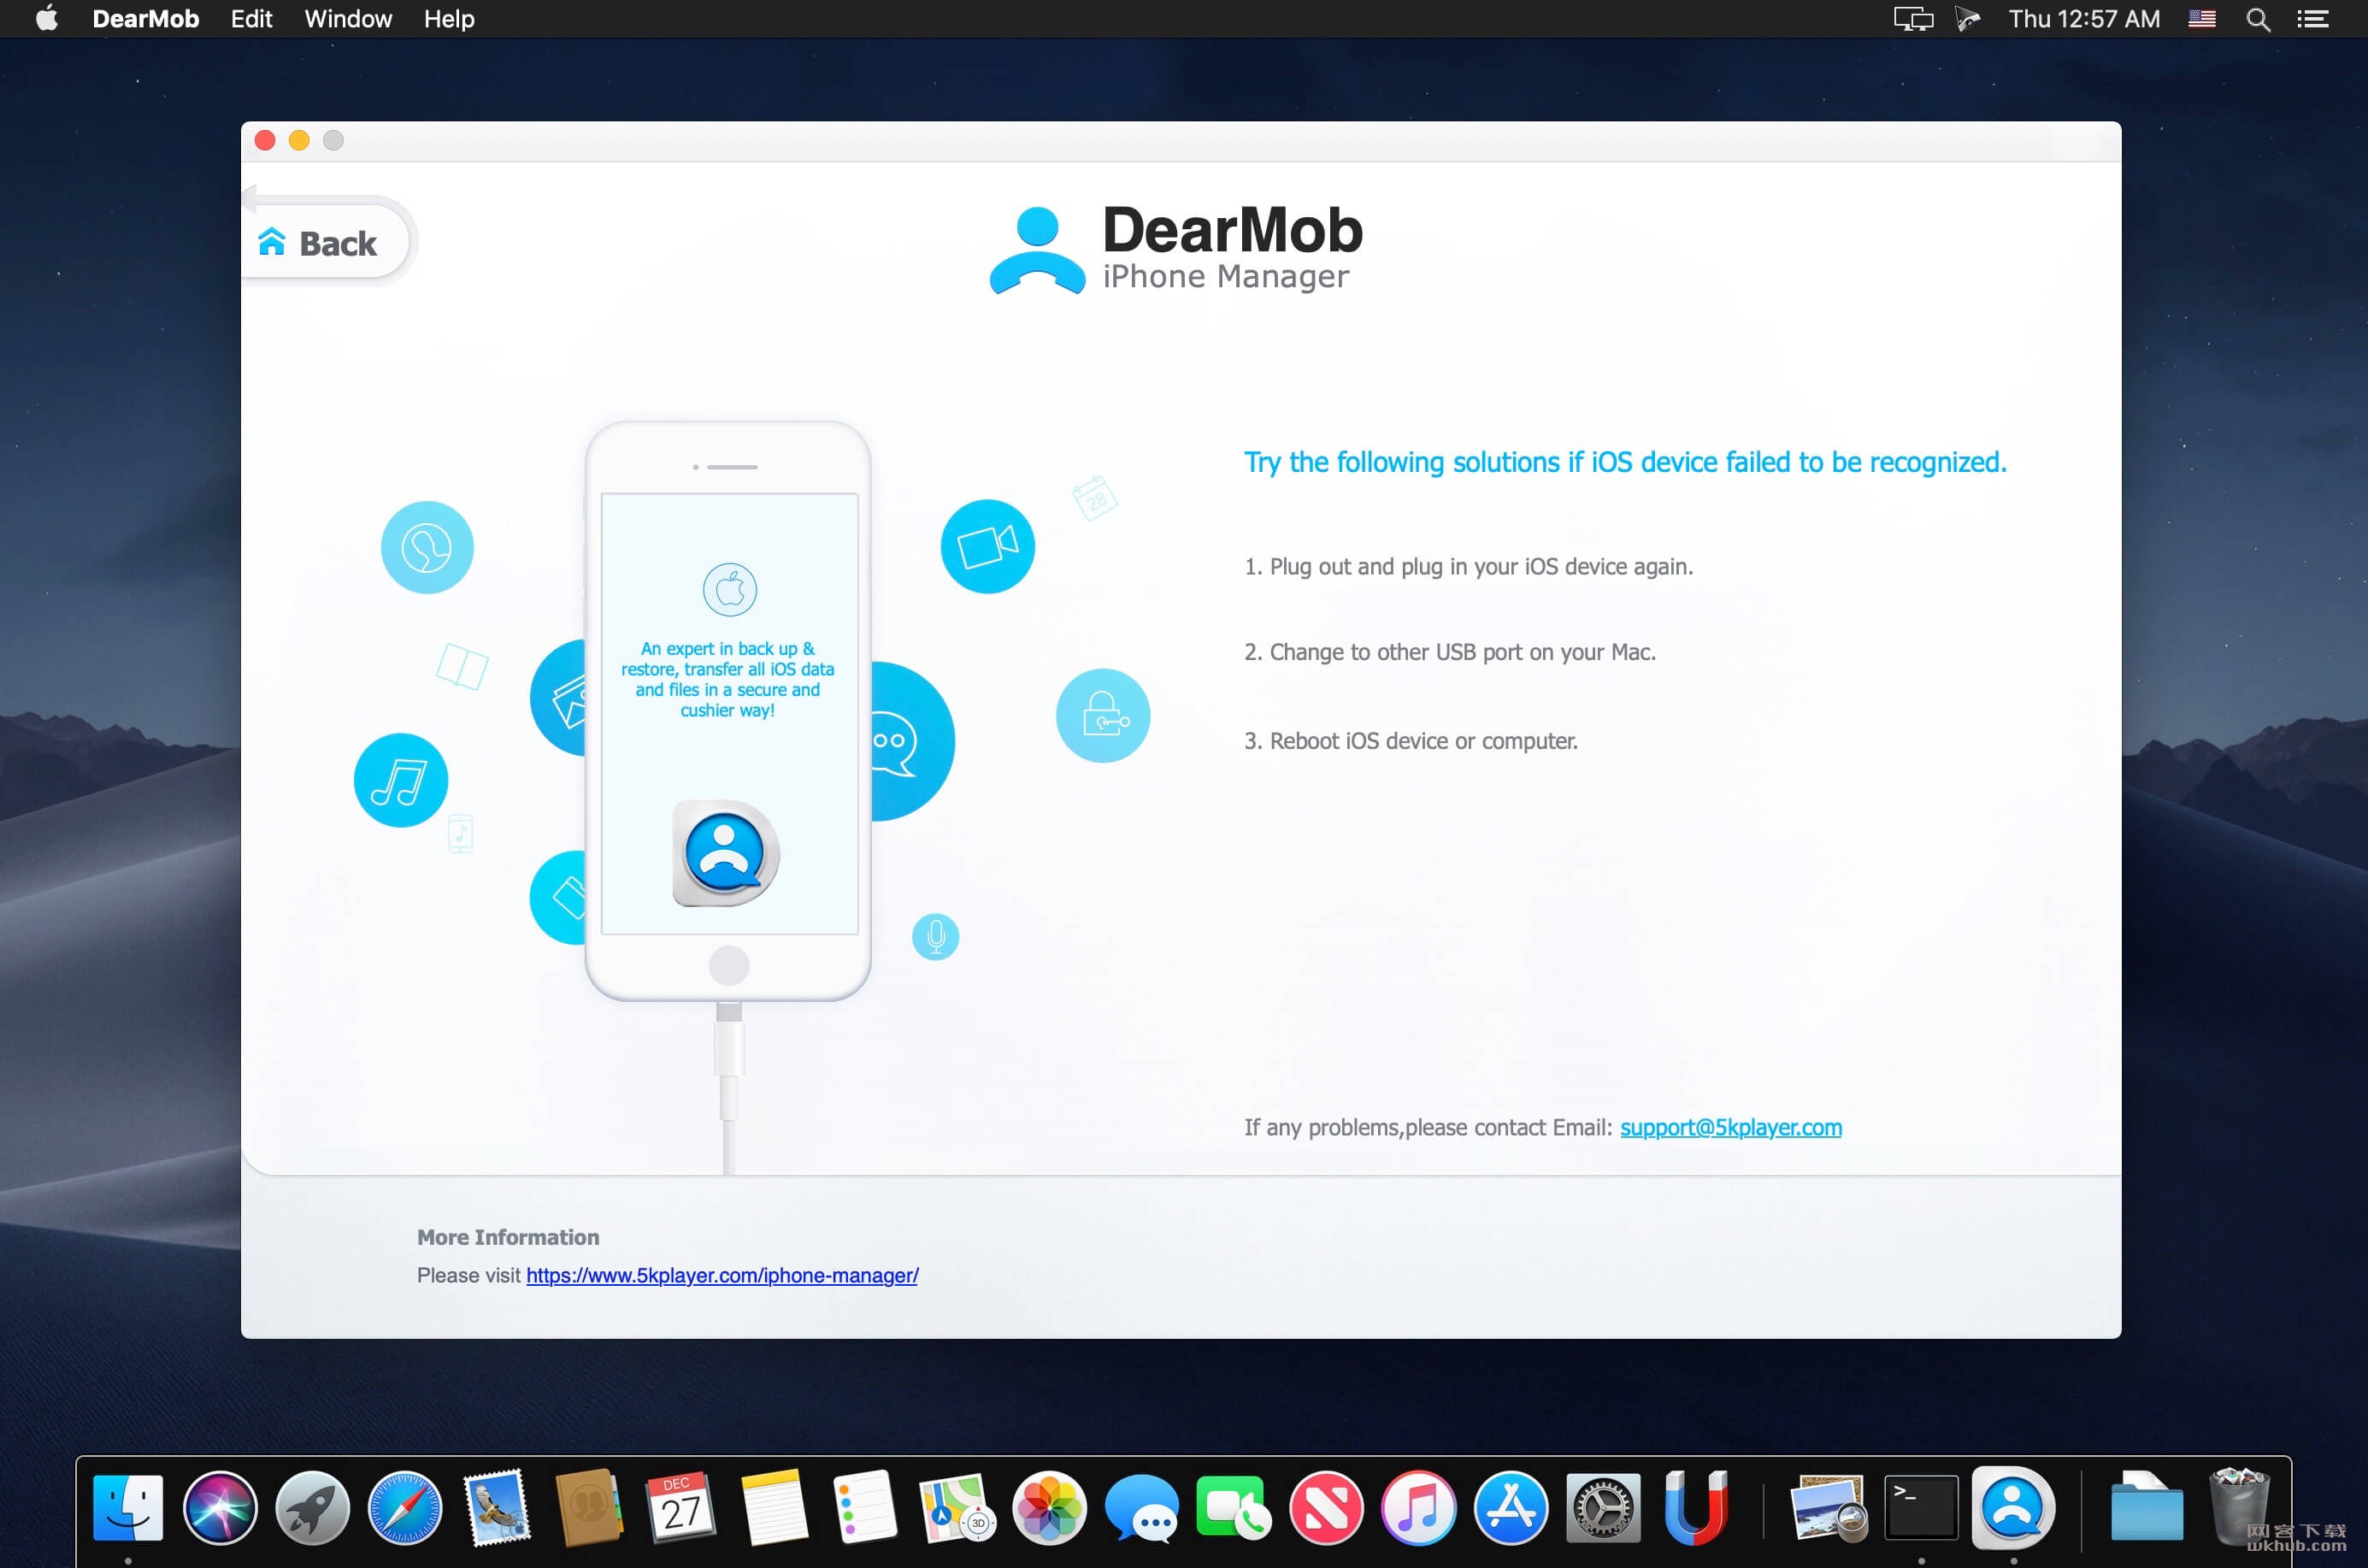Open Trash from the Dock
Screen dimensions: 2368x1568
point(2239,1507)
